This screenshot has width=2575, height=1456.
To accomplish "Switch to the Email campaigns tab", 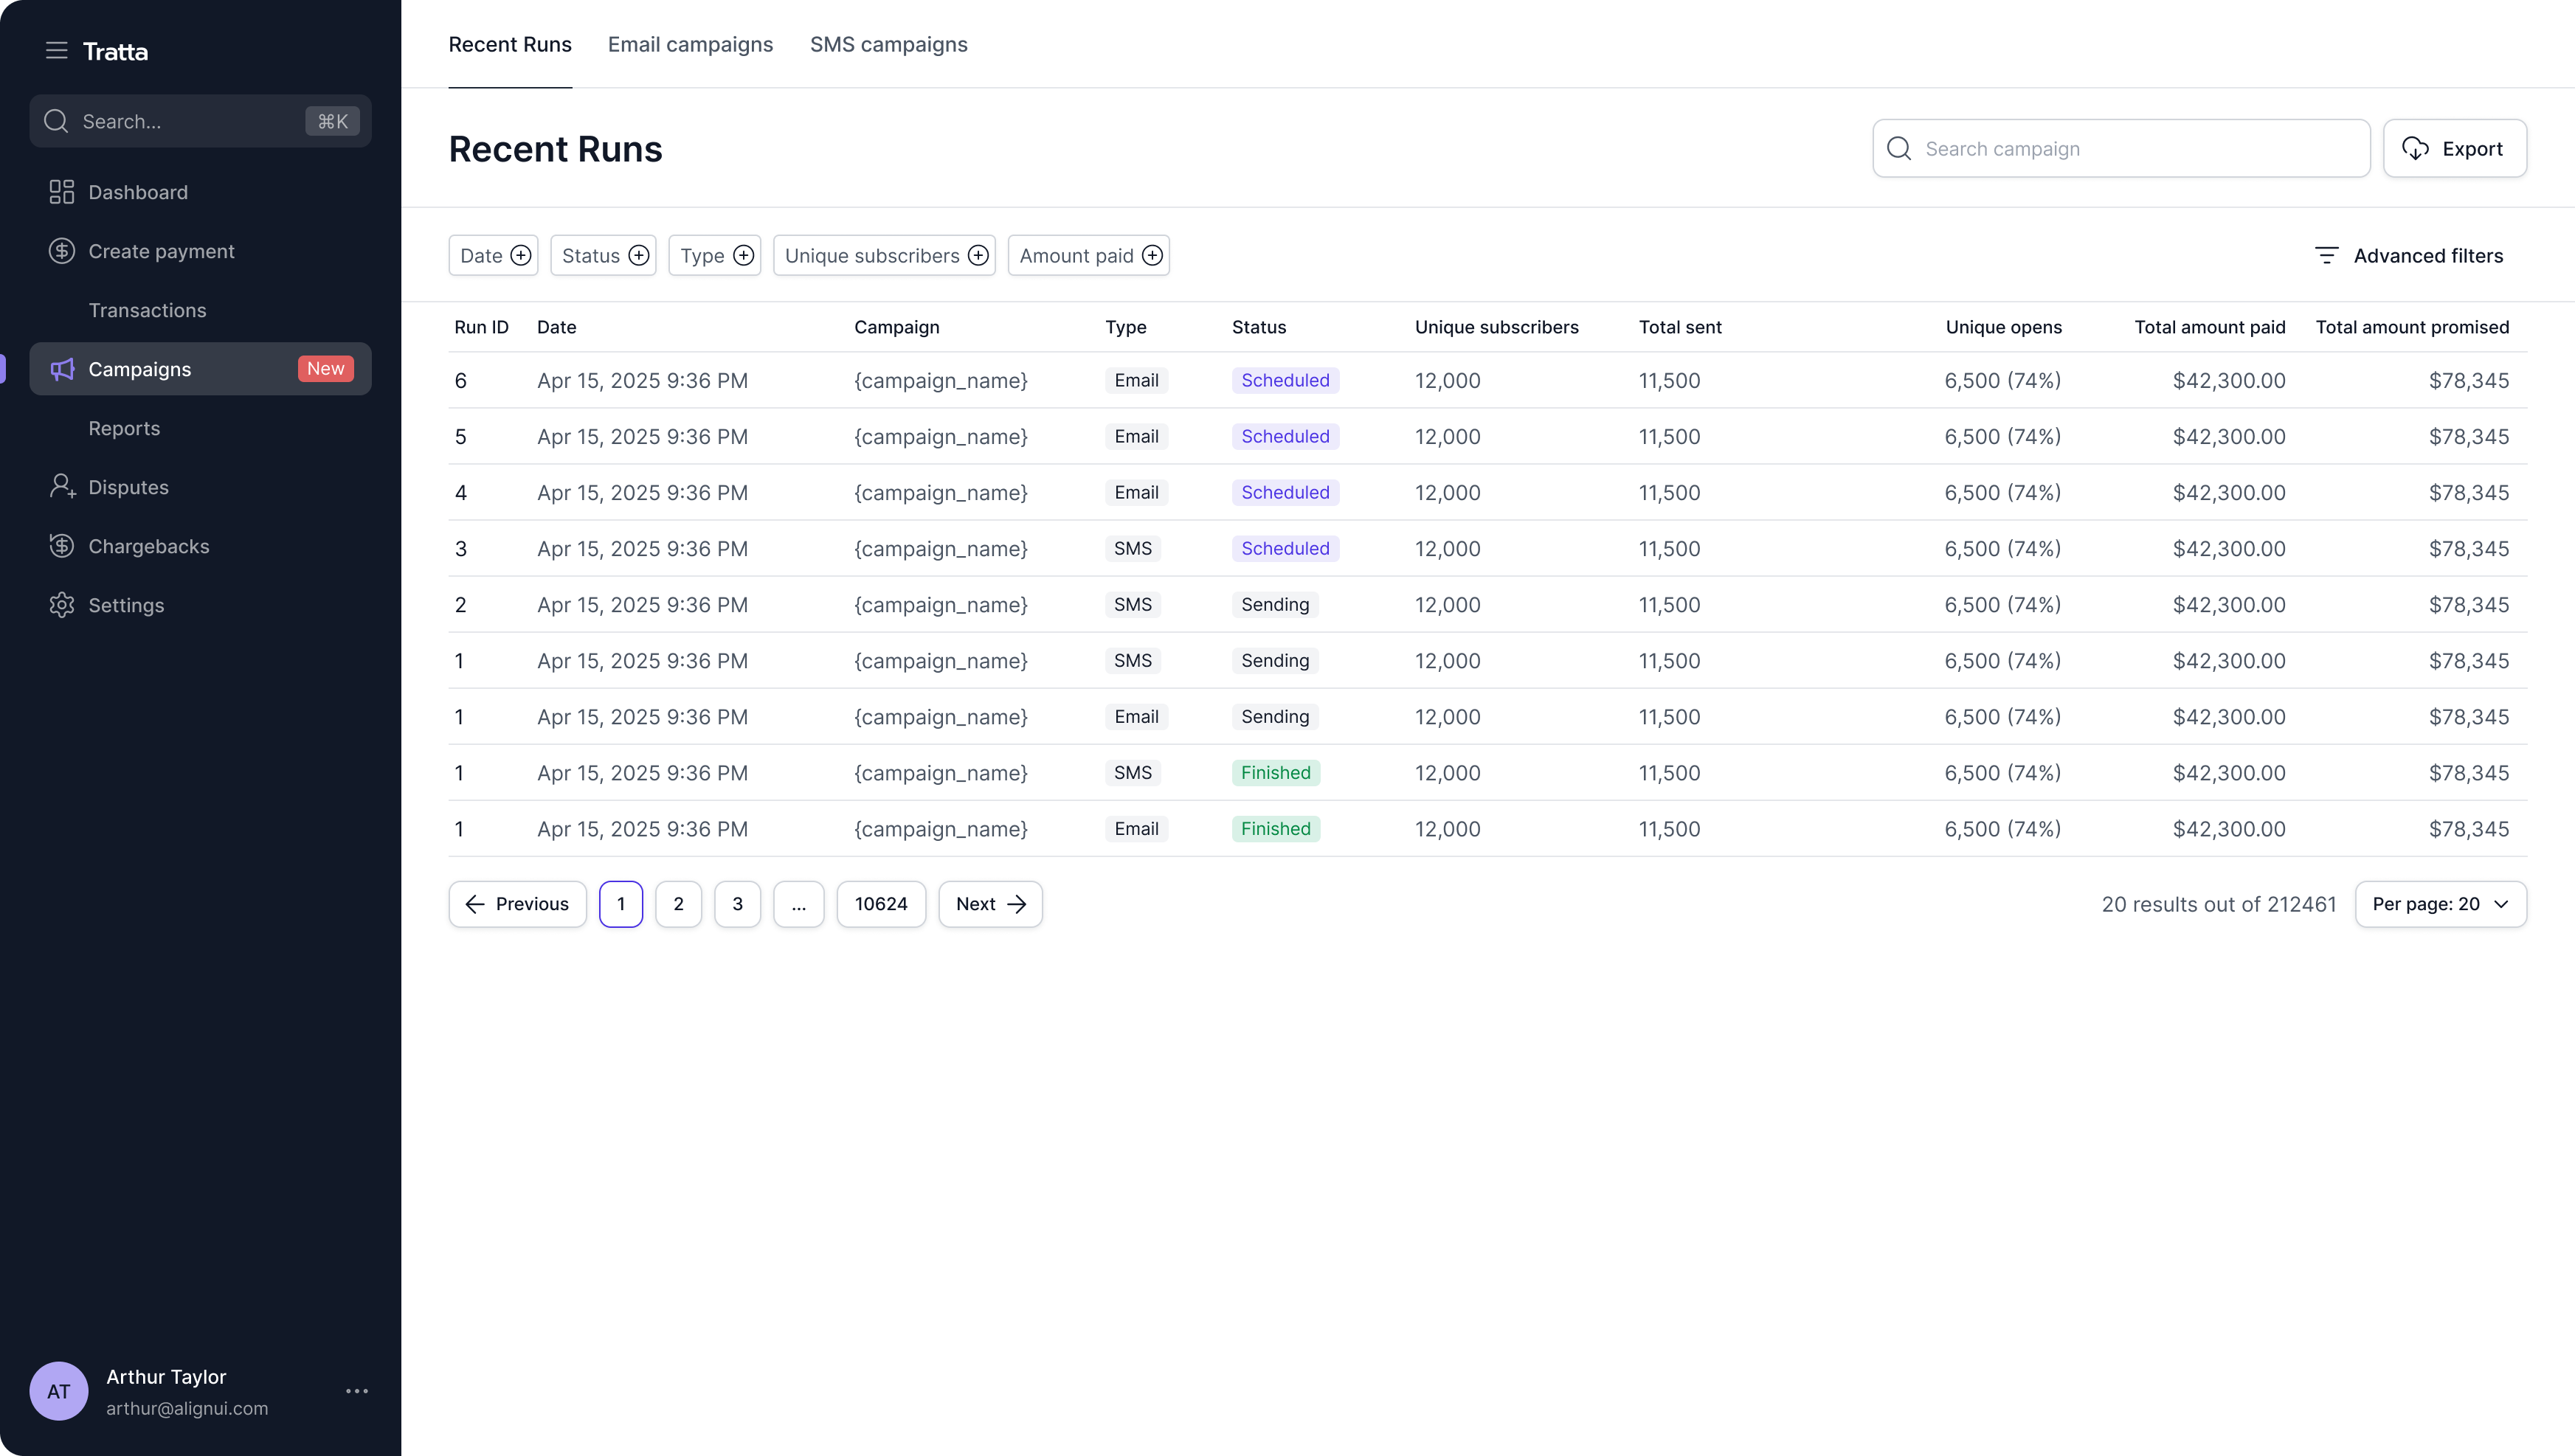I will 690,45.
